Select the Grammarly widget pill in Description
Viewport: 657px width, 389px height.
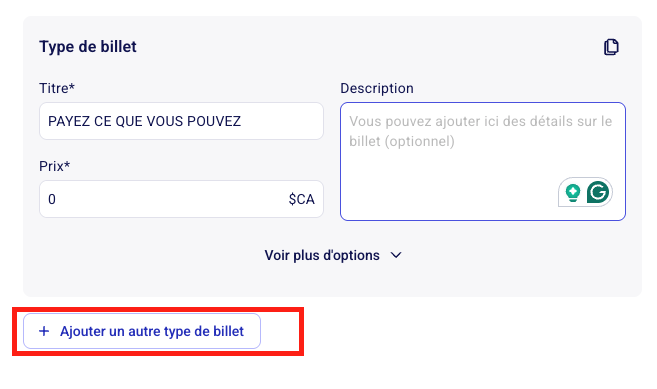(585, 192)
